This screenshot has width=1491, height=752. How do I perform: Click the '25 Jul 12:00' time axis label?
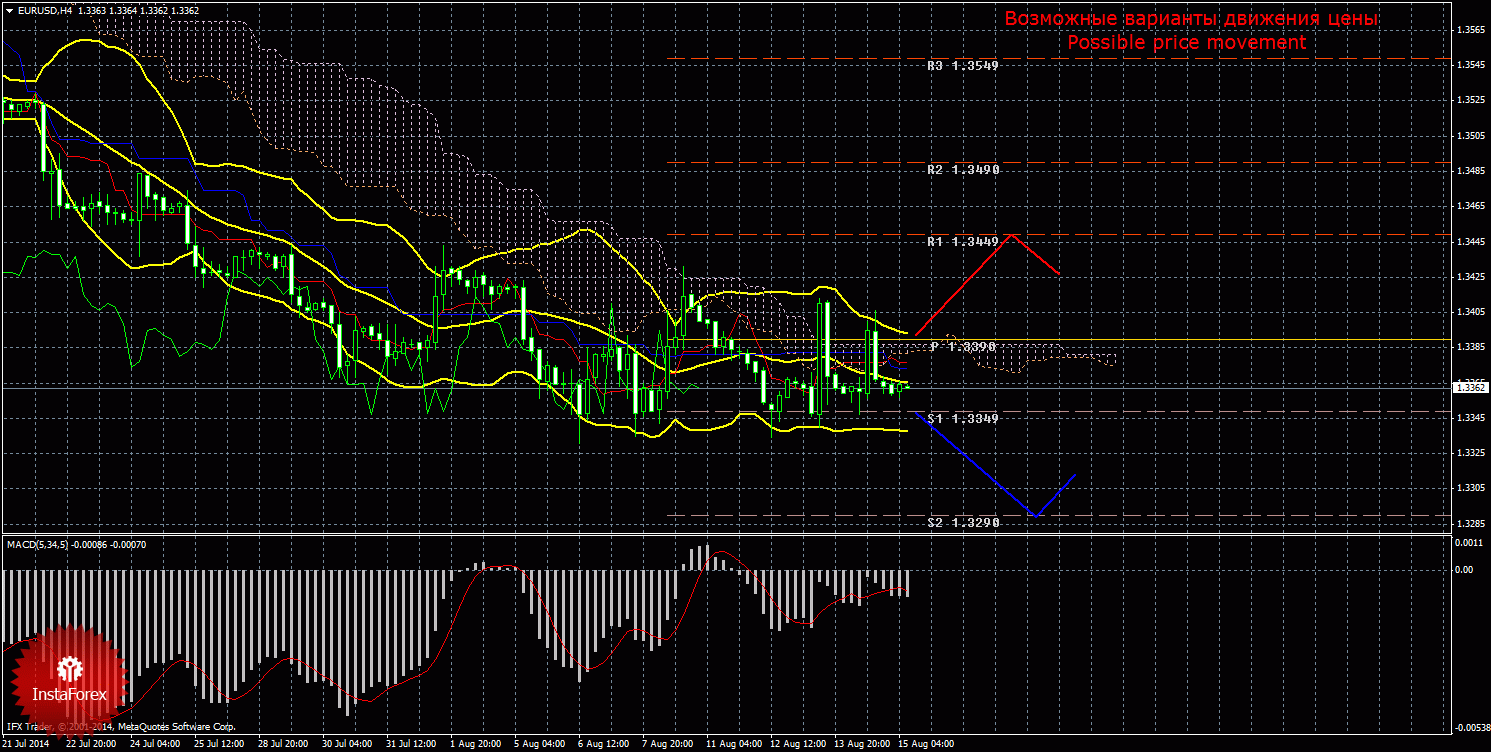(x=220, y=744)
